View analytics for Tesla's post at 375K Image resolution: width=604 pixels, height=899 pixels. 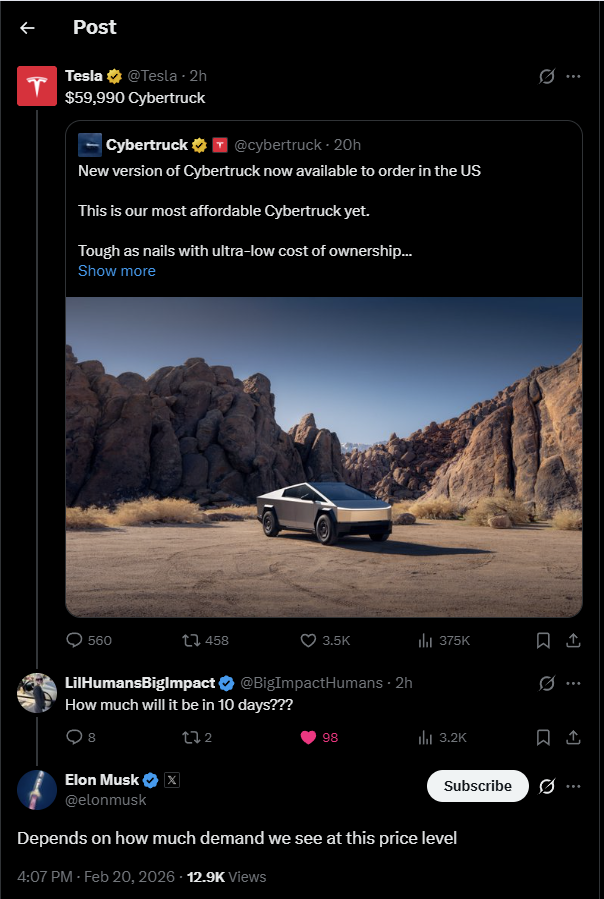pos(424,640)
